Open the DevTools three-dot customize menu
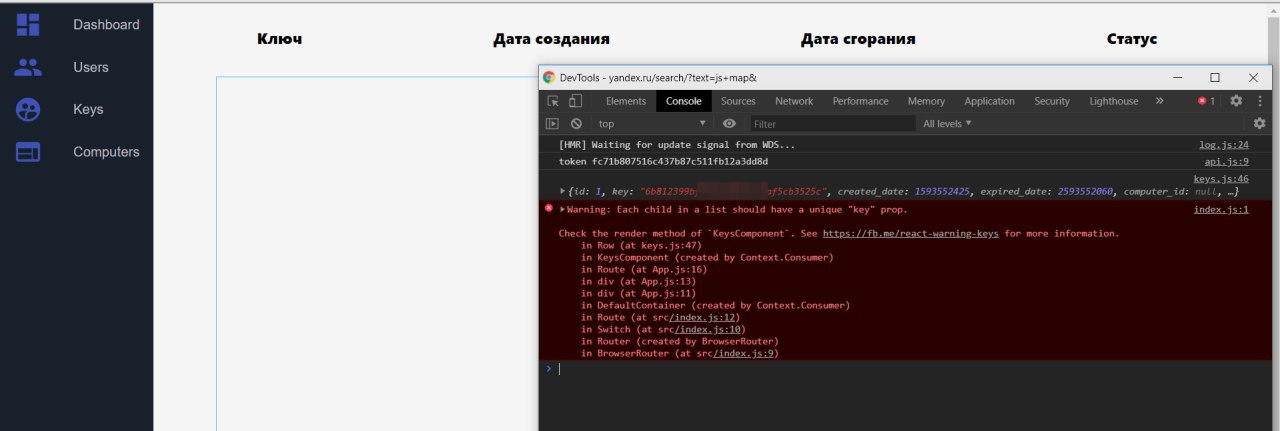The height and width of the screenshot is (431, 1280). coord(1259,101)
